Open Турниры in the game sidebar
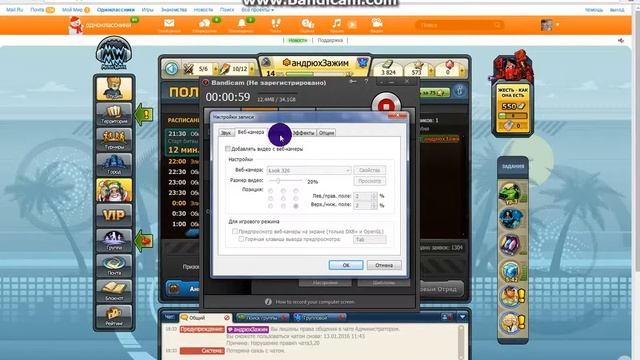The width and height of the screenshot is (640, 360). tap(114, 139)
